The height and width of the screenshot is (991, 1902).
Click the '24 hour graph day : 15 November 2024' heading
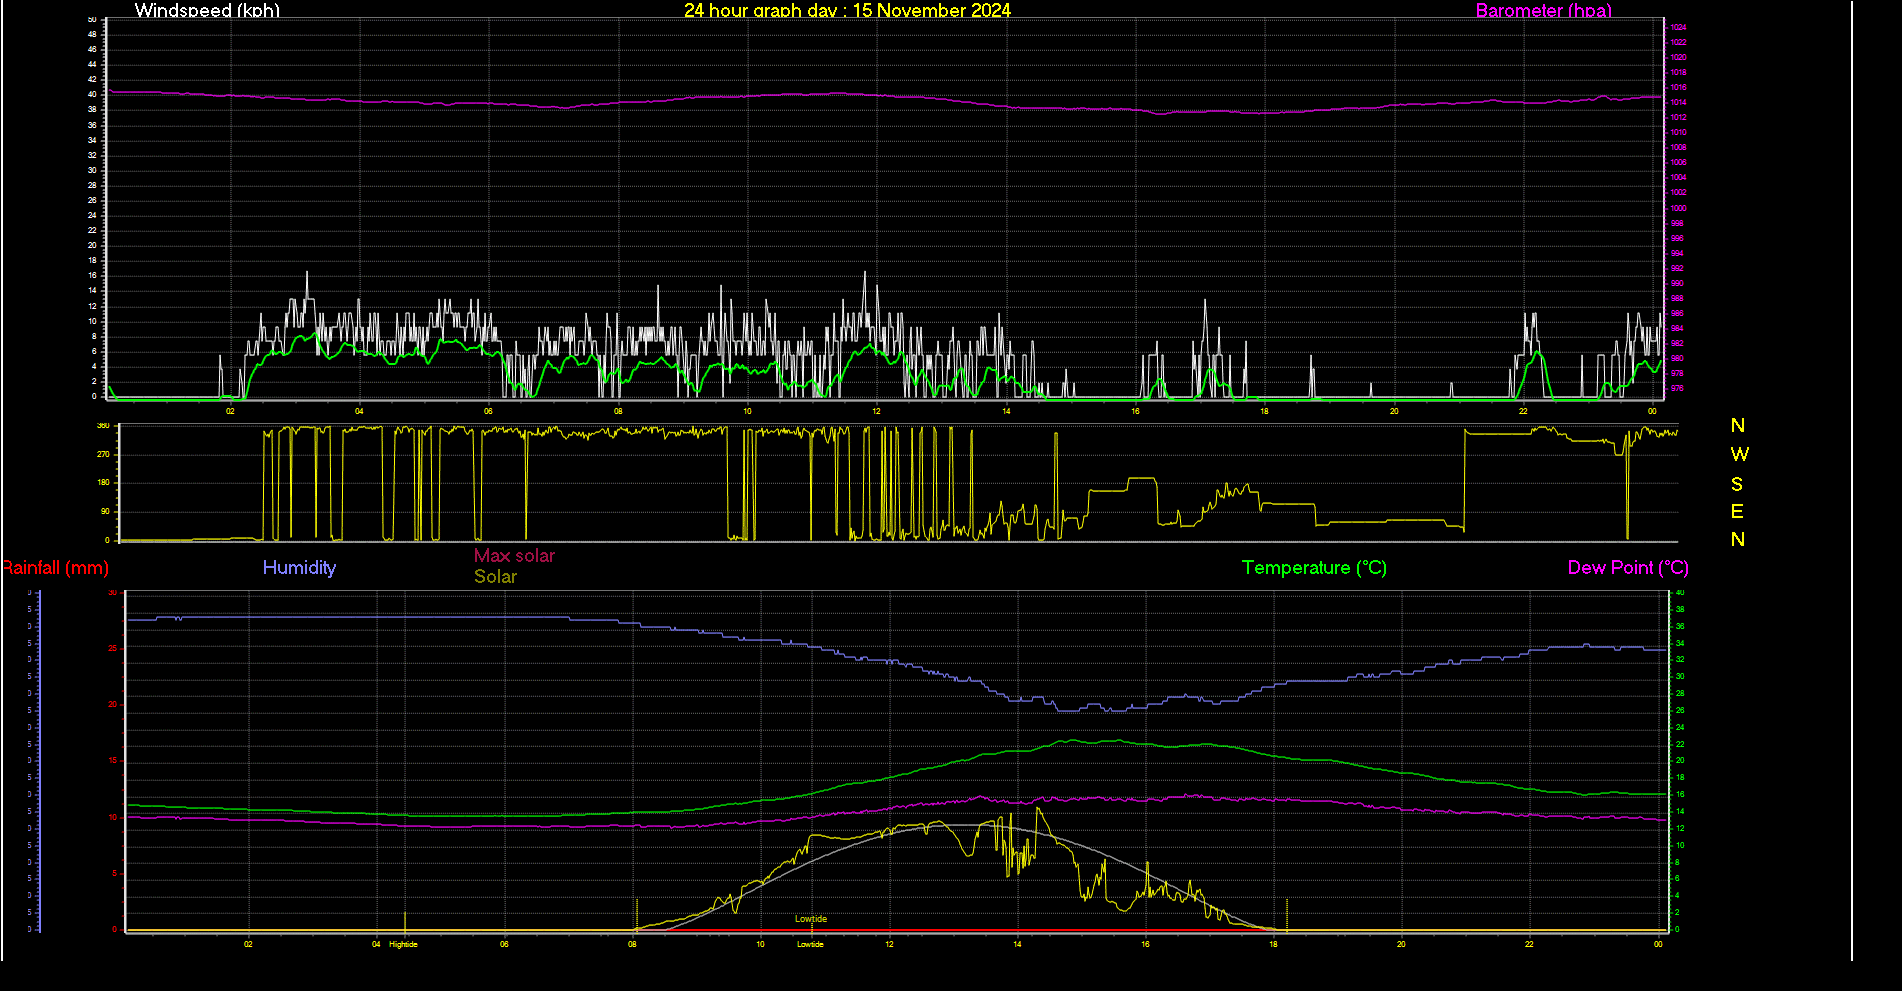pos(847,10)
